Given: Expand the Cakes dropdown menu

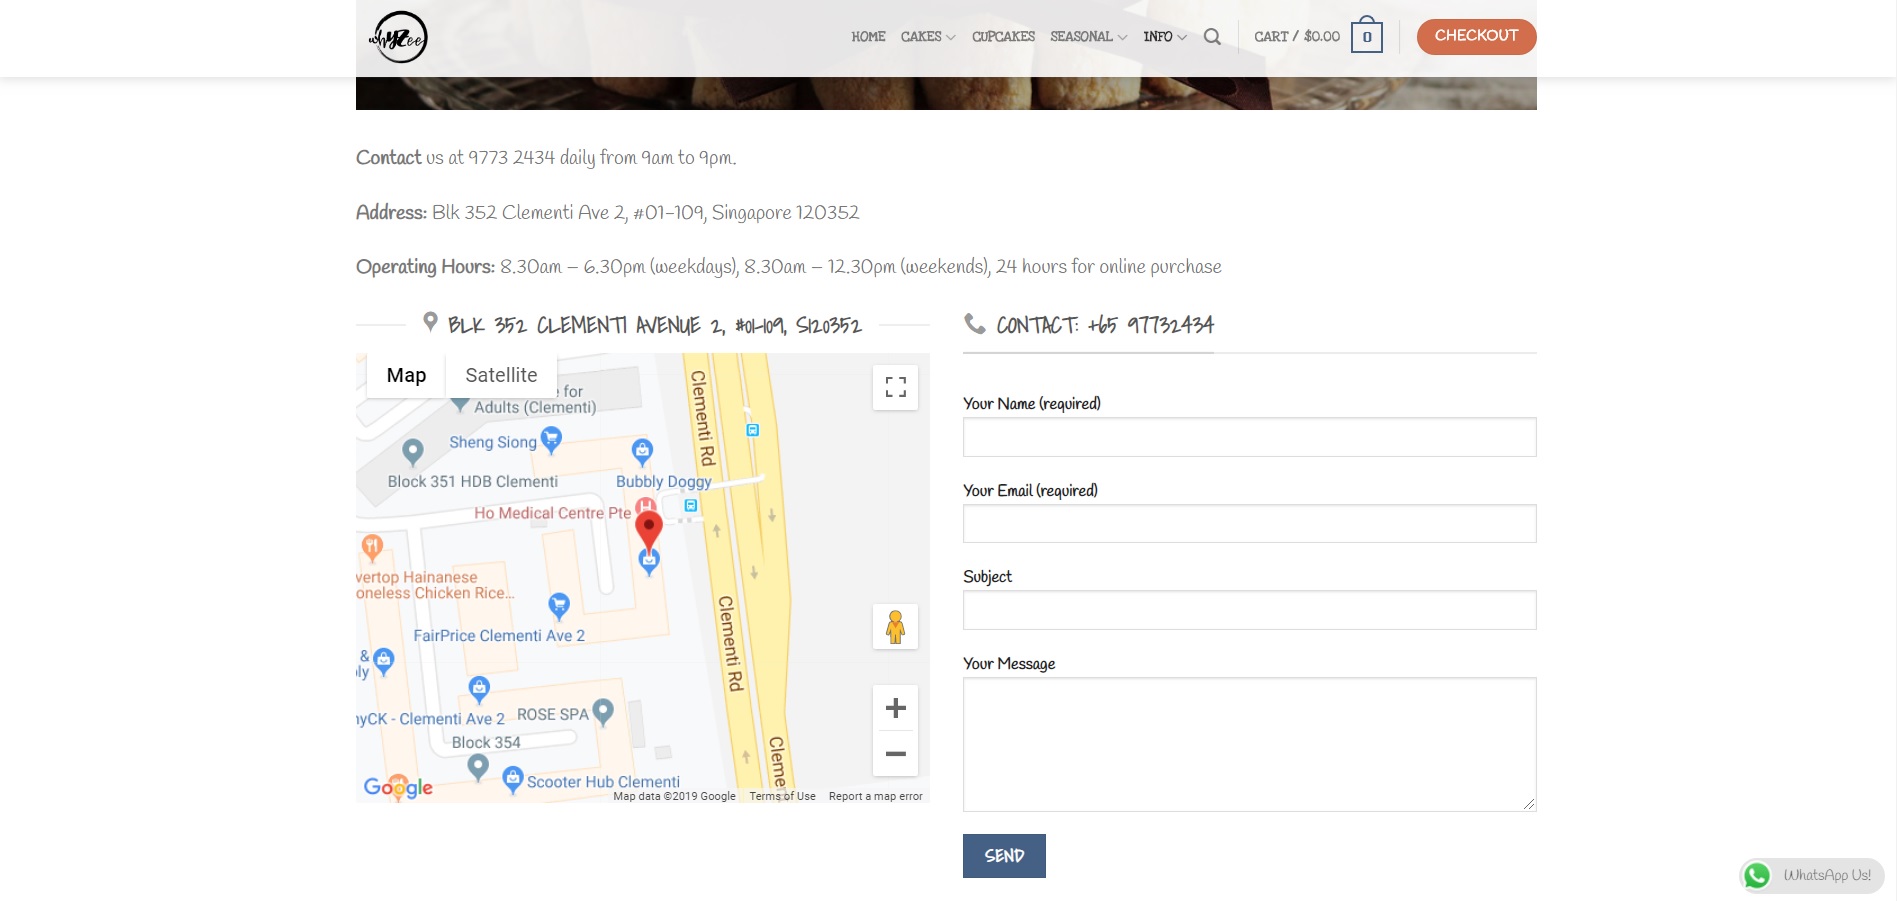Looking at the screenshot, I should (x=927, y=37).
